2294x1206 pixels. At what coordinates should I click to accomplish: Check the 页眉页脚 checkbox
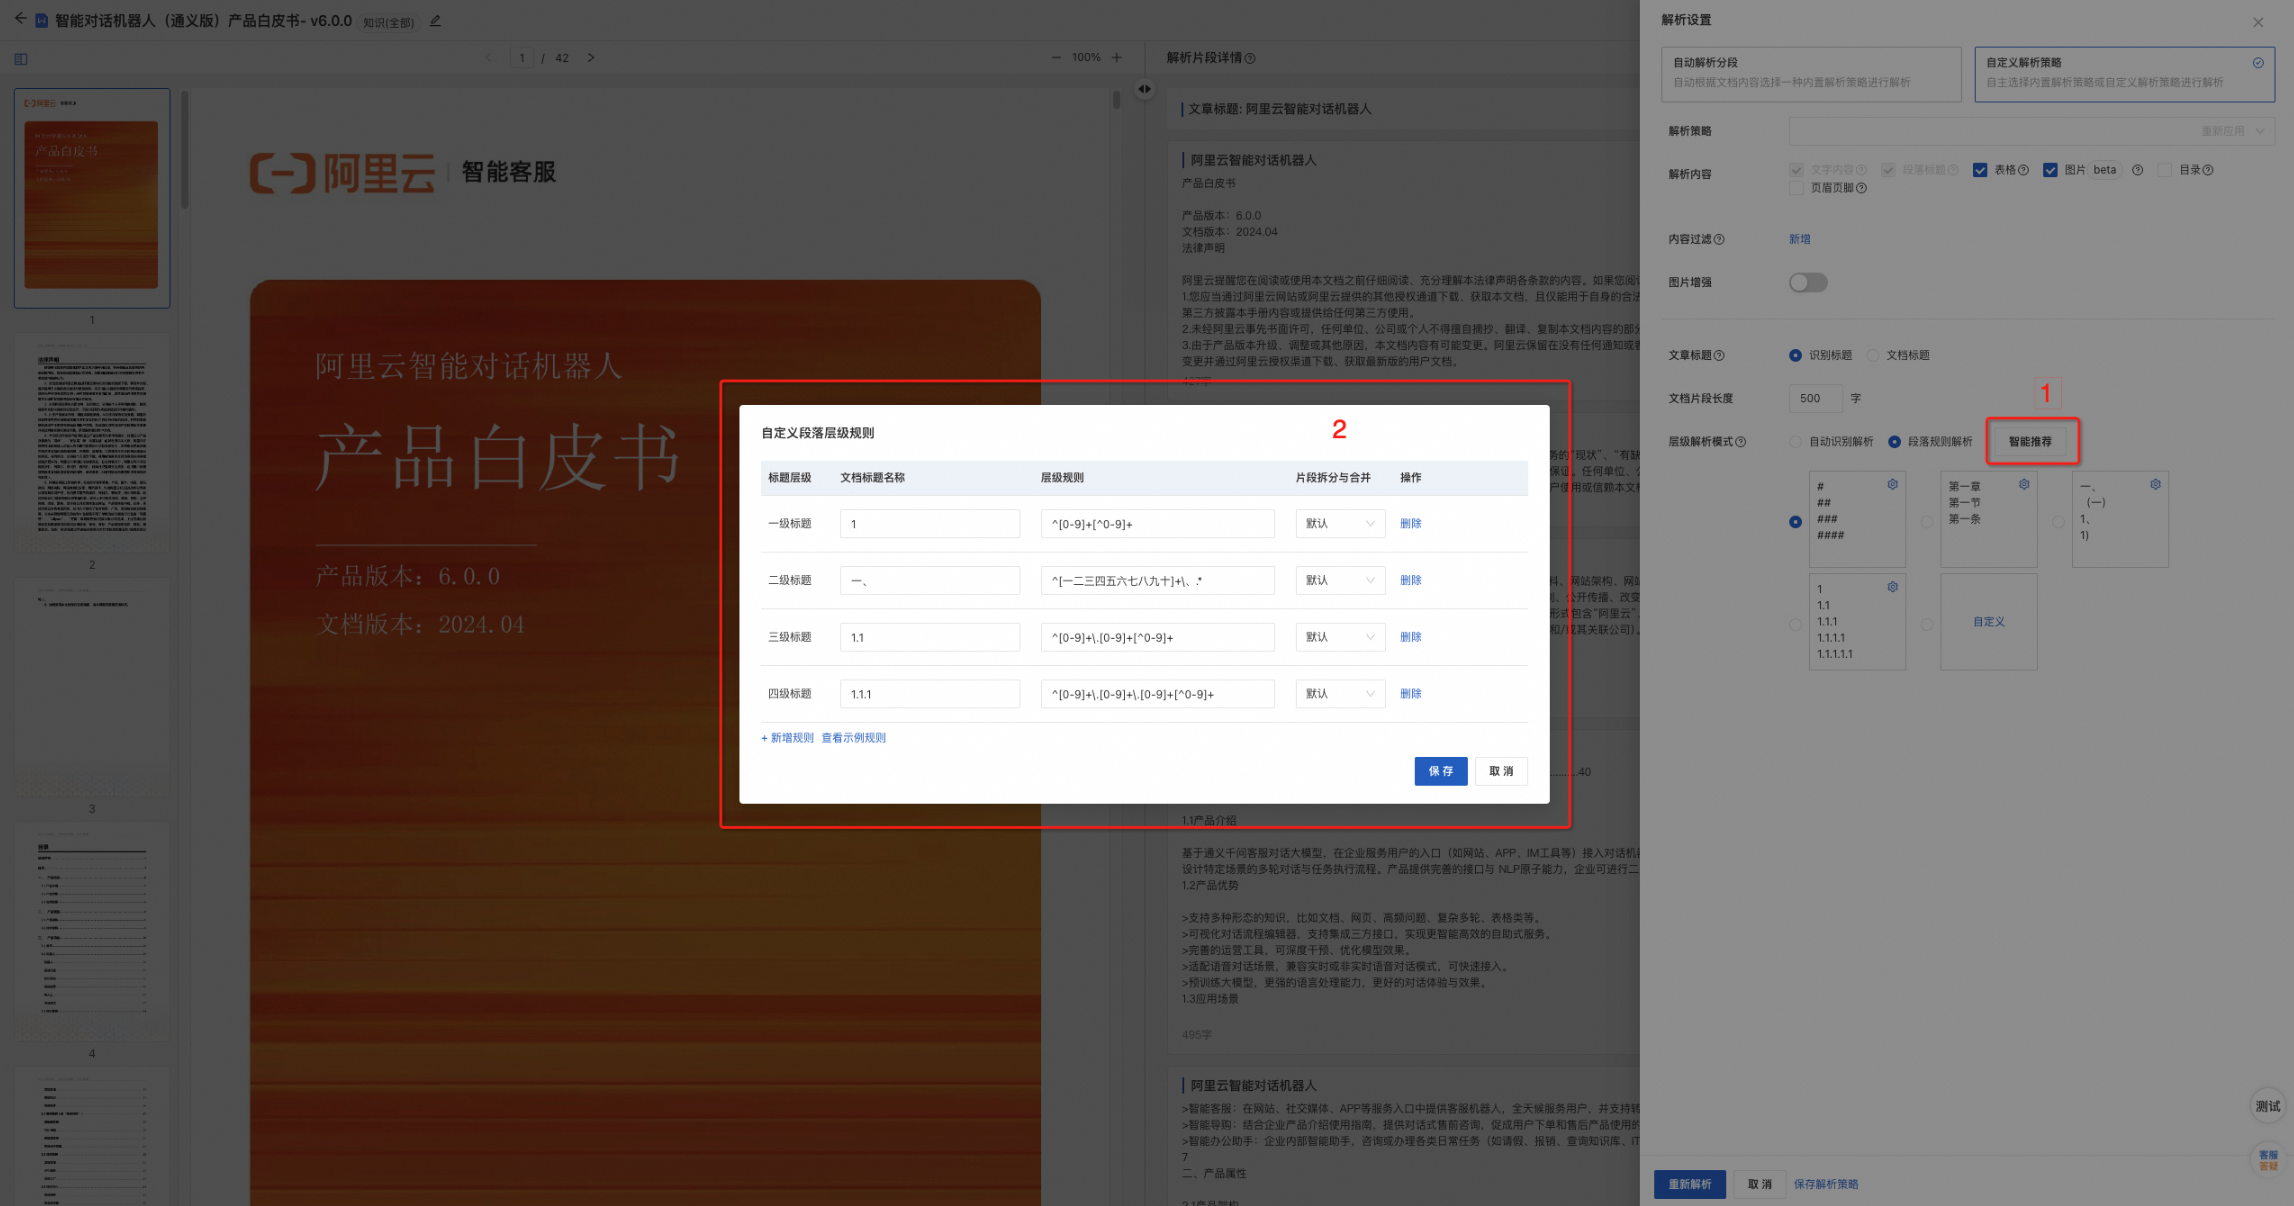coord(1796,188)
